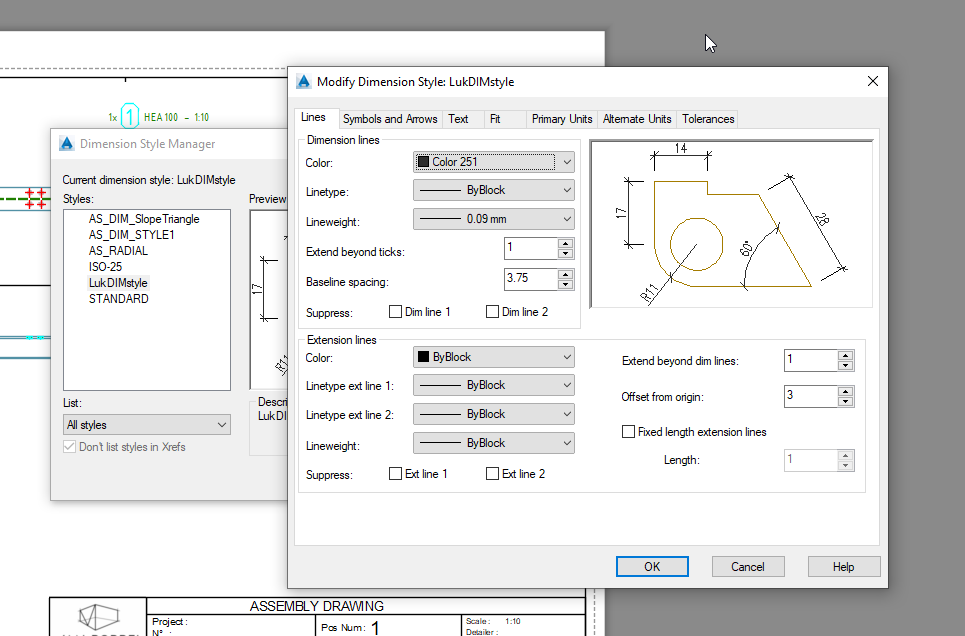
Task: Increase Baseline spacing with the up arrow
Action: 566,274
